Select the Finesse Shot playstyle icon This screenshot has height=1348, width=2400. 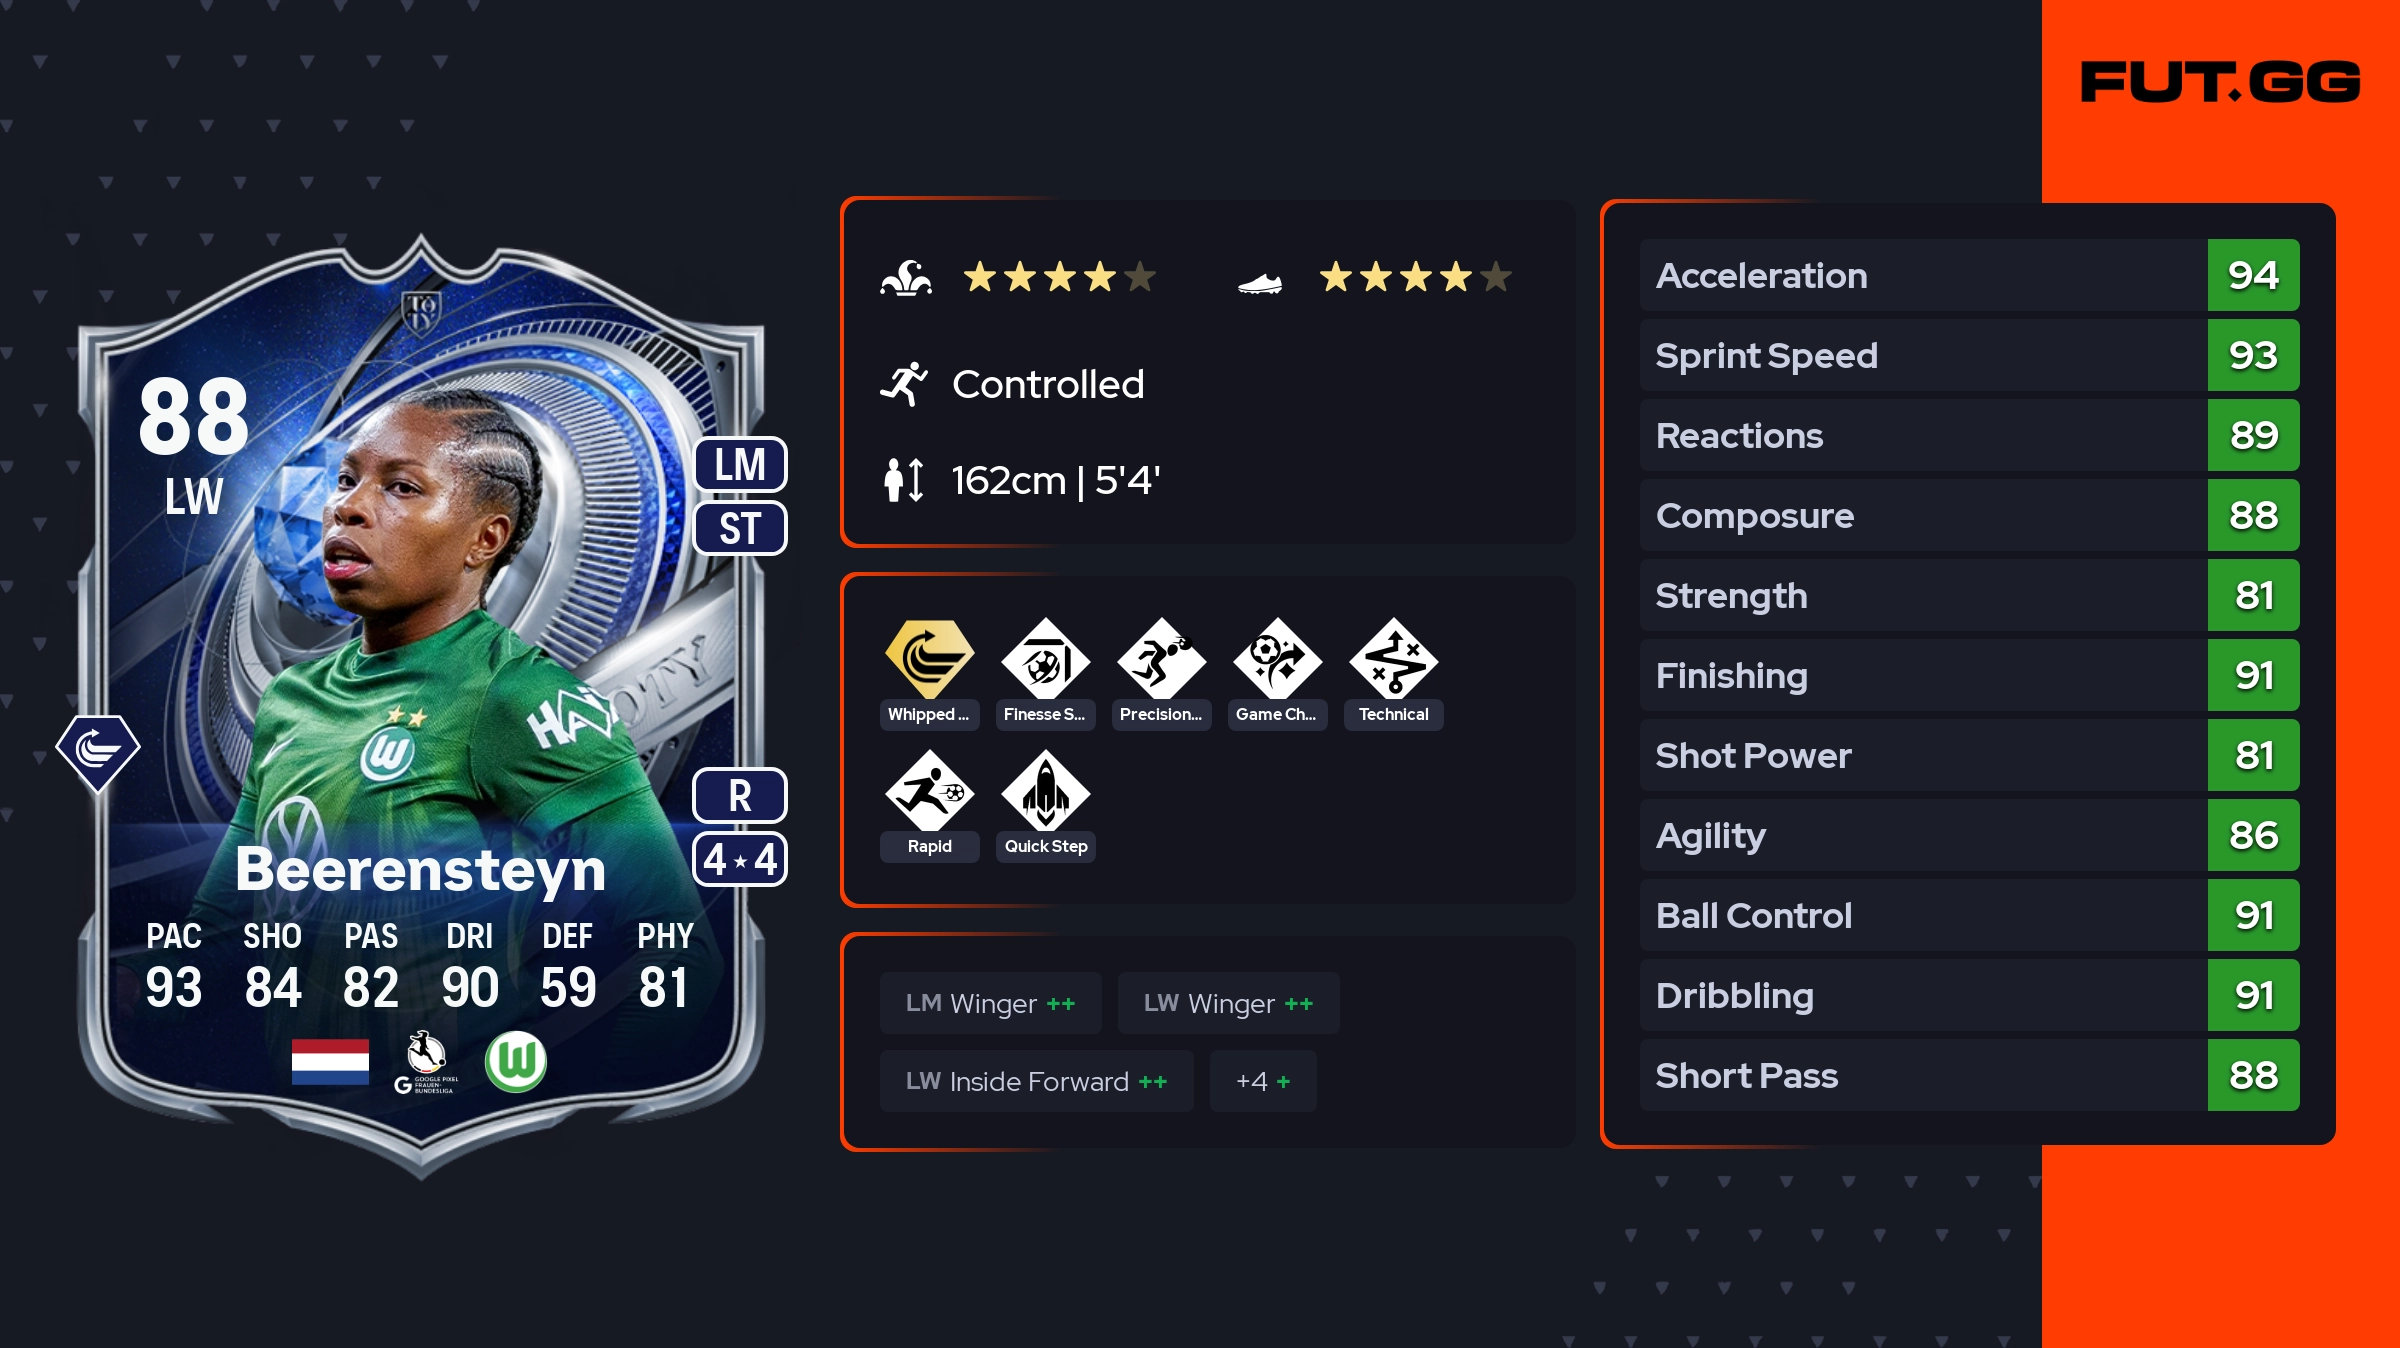(x=1046, y=659)
